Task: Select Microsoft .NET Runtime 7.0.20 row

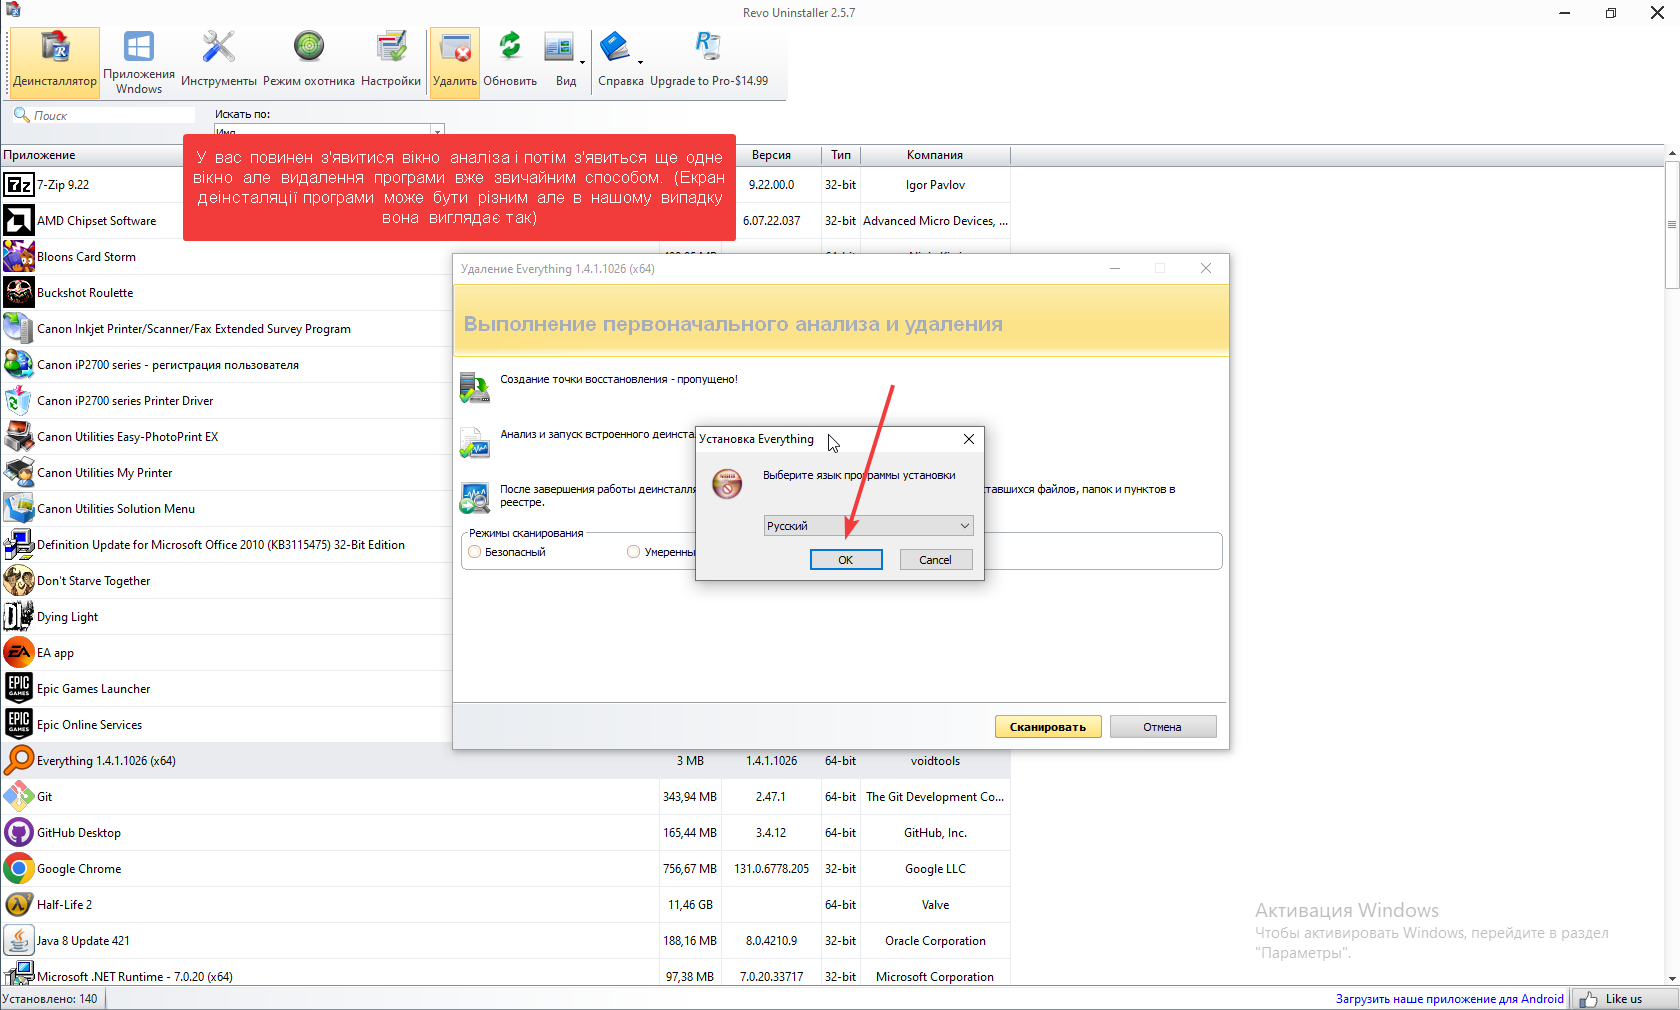Action: (x=505, y=974)
